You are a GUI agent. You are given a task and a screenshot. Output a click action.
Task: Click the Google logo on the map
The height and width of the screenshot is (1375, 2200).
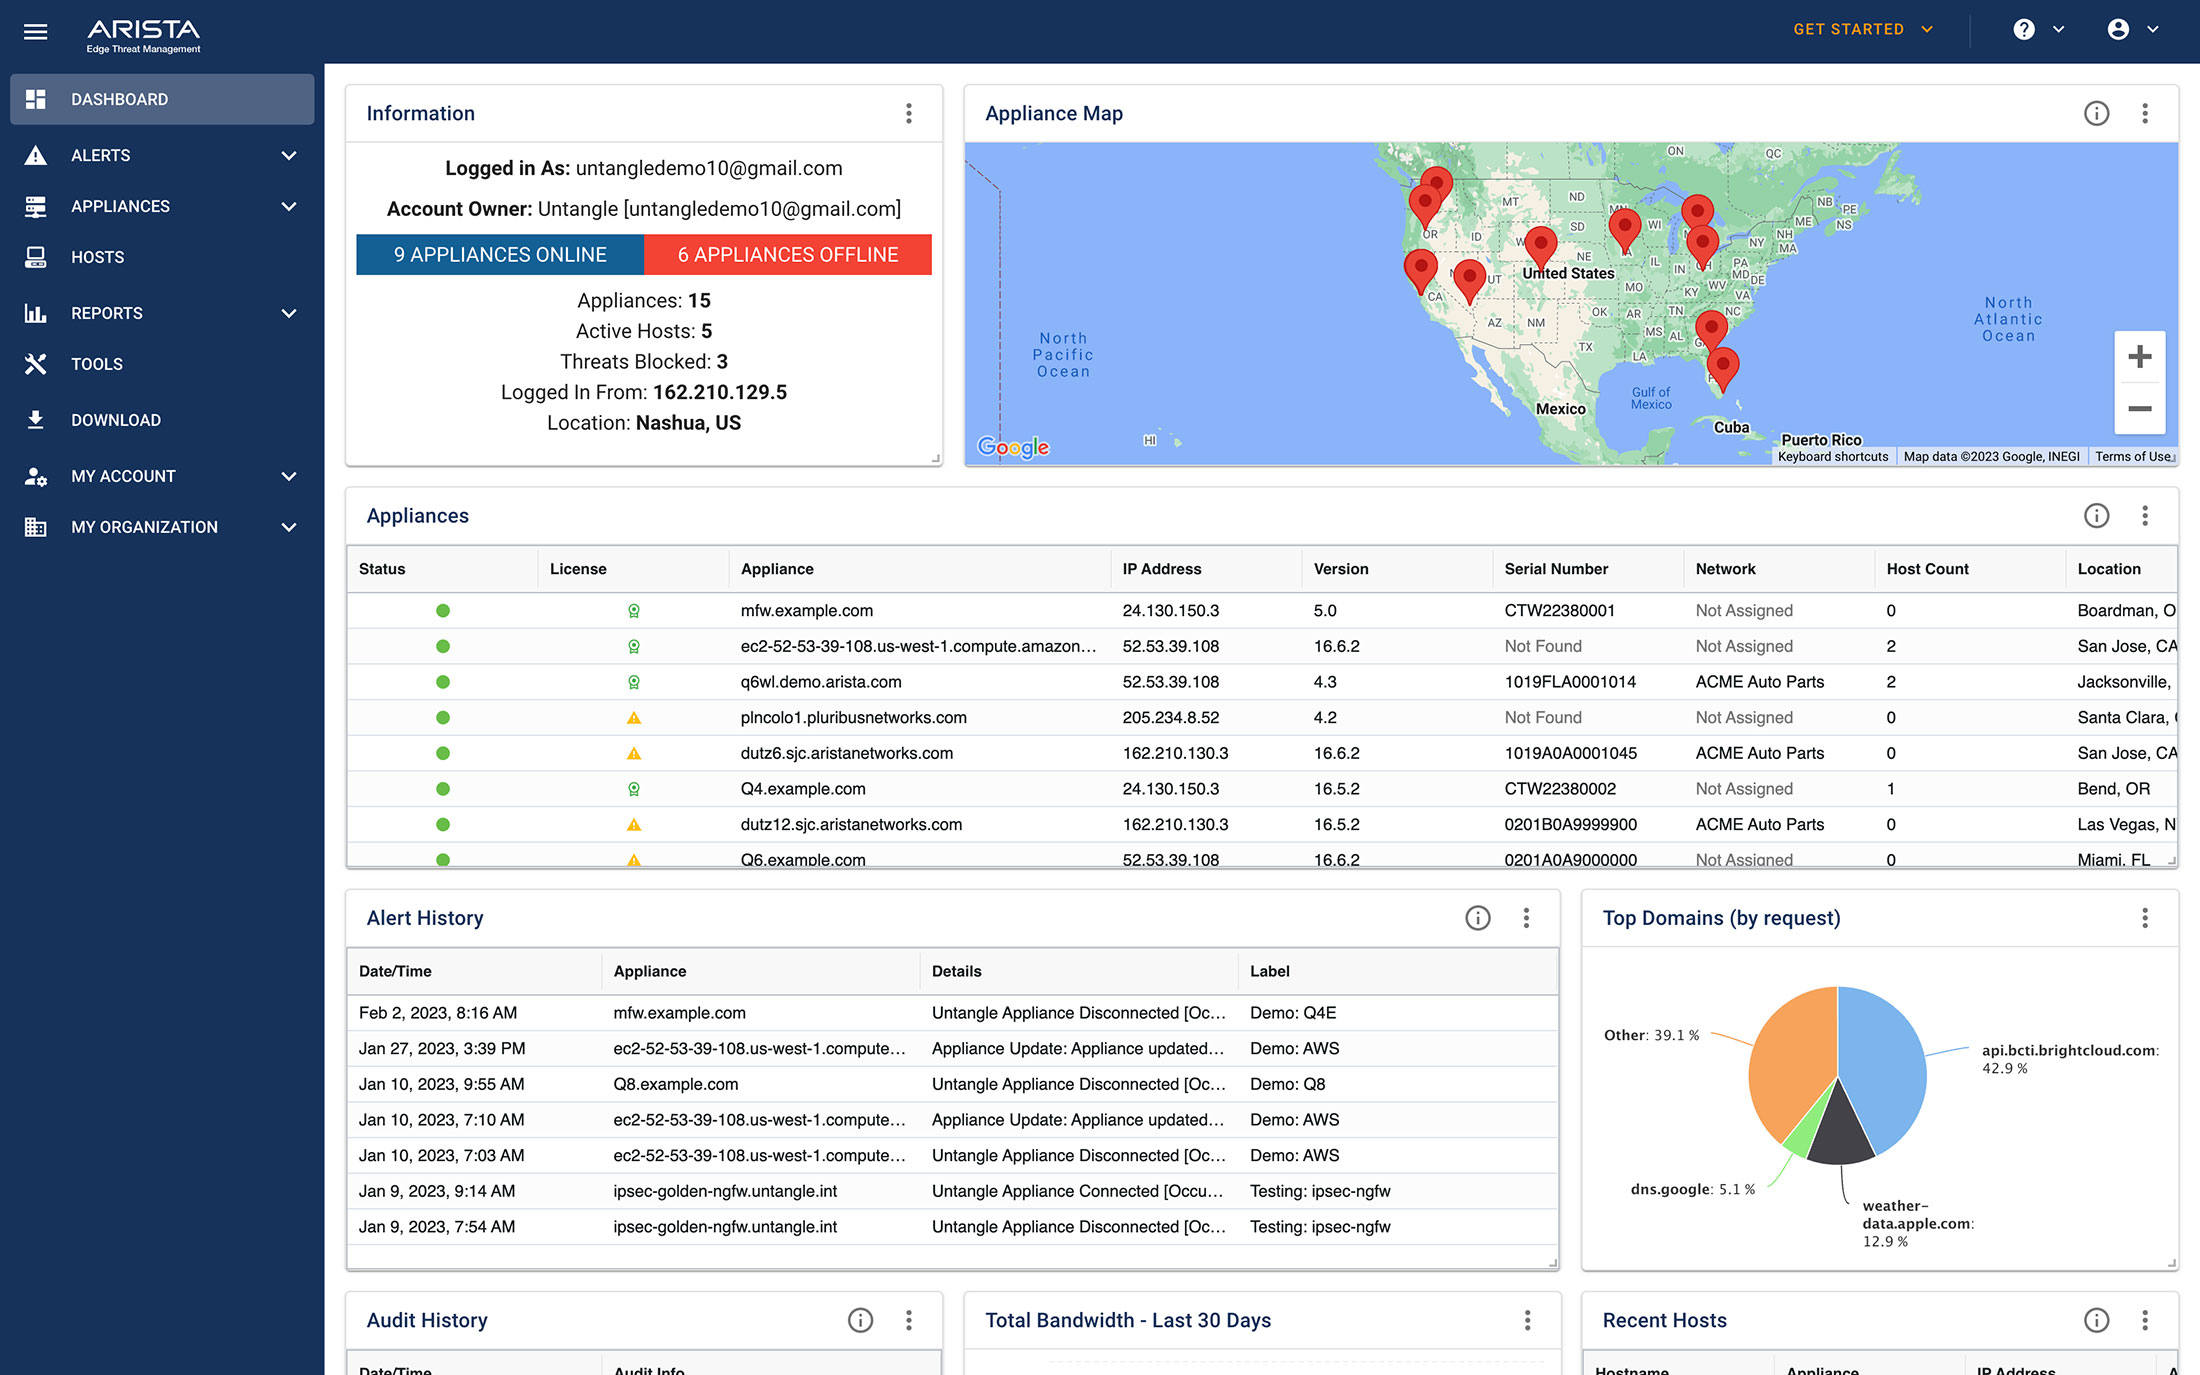pos(1013,447)
